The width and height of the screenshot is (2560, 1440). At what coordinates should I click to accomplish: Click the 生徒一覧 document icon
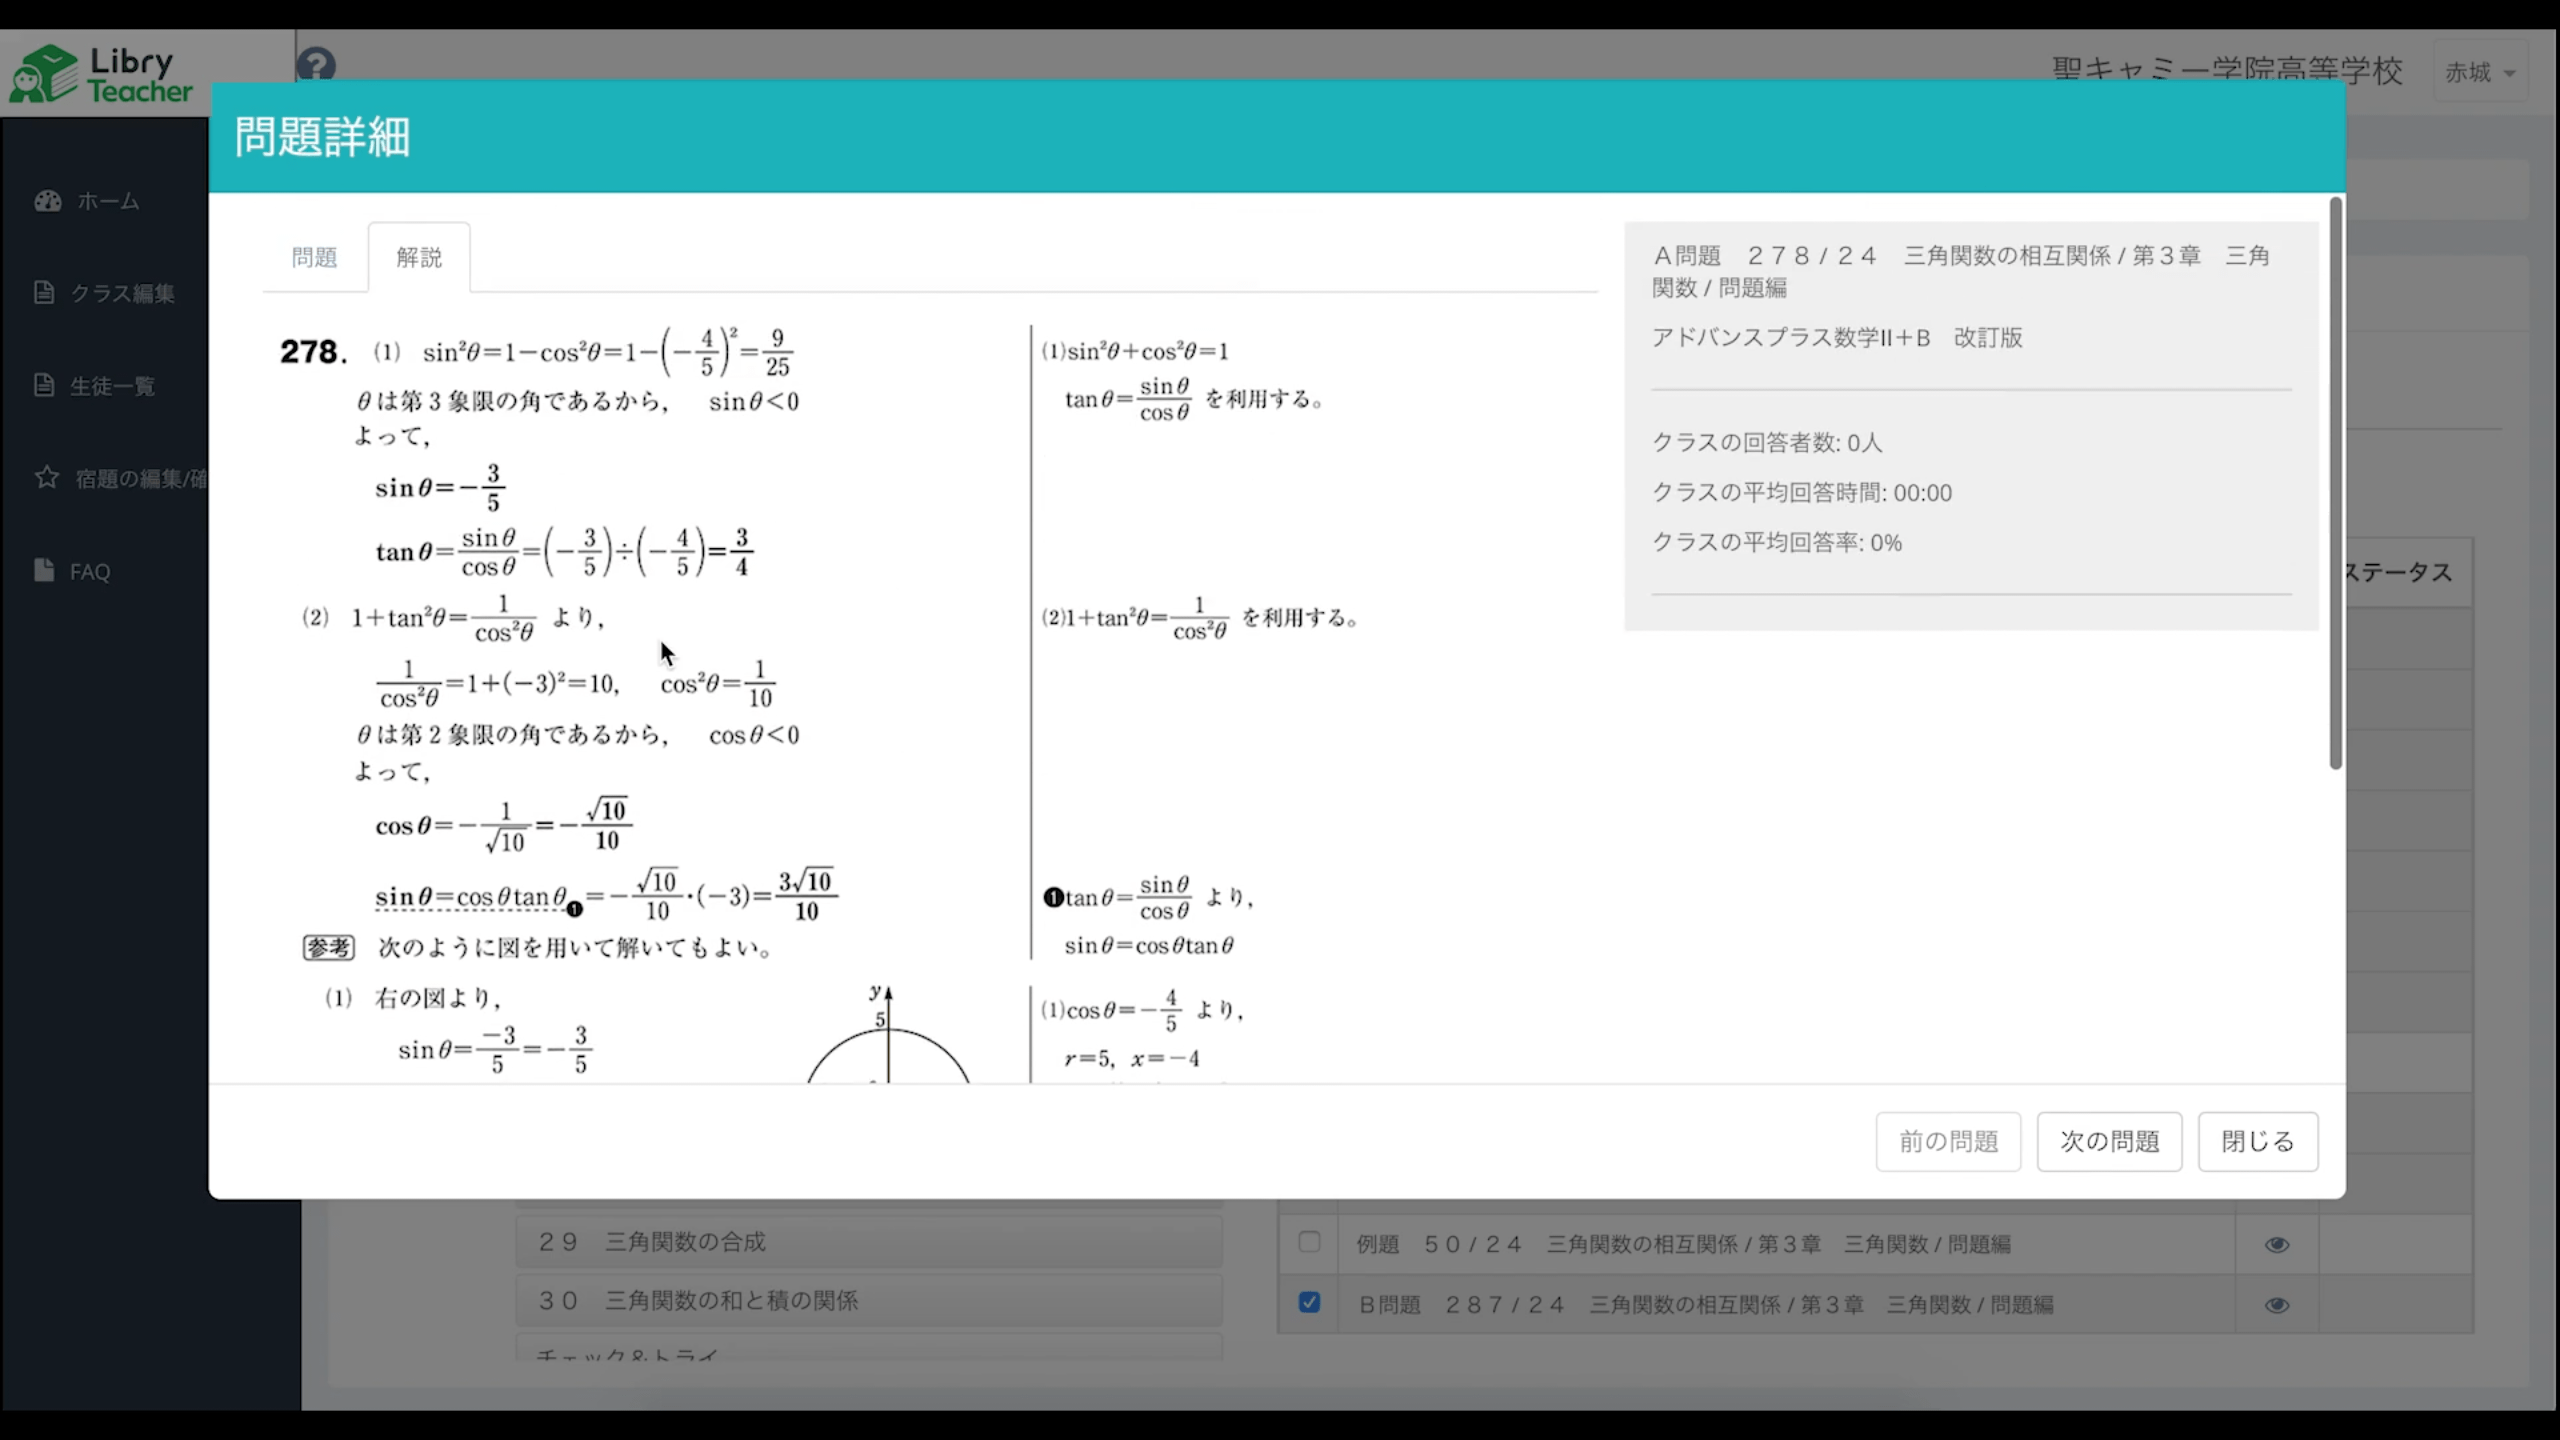tap(44, 385)
